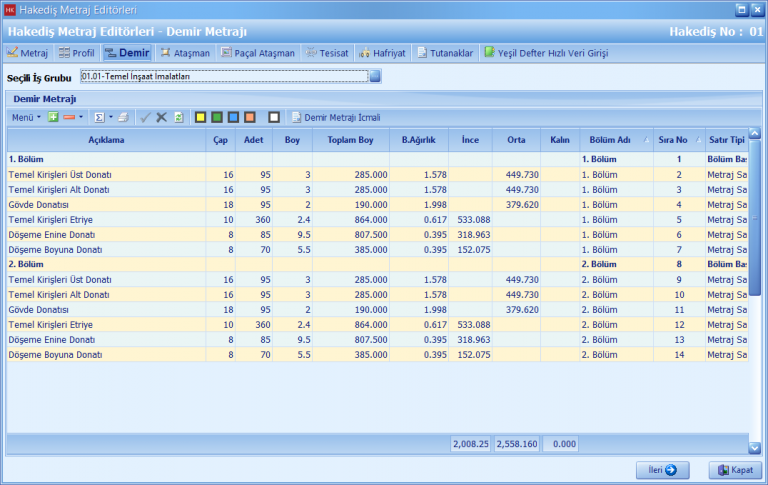
Task: Click the Kapat button
Action: 734,469
